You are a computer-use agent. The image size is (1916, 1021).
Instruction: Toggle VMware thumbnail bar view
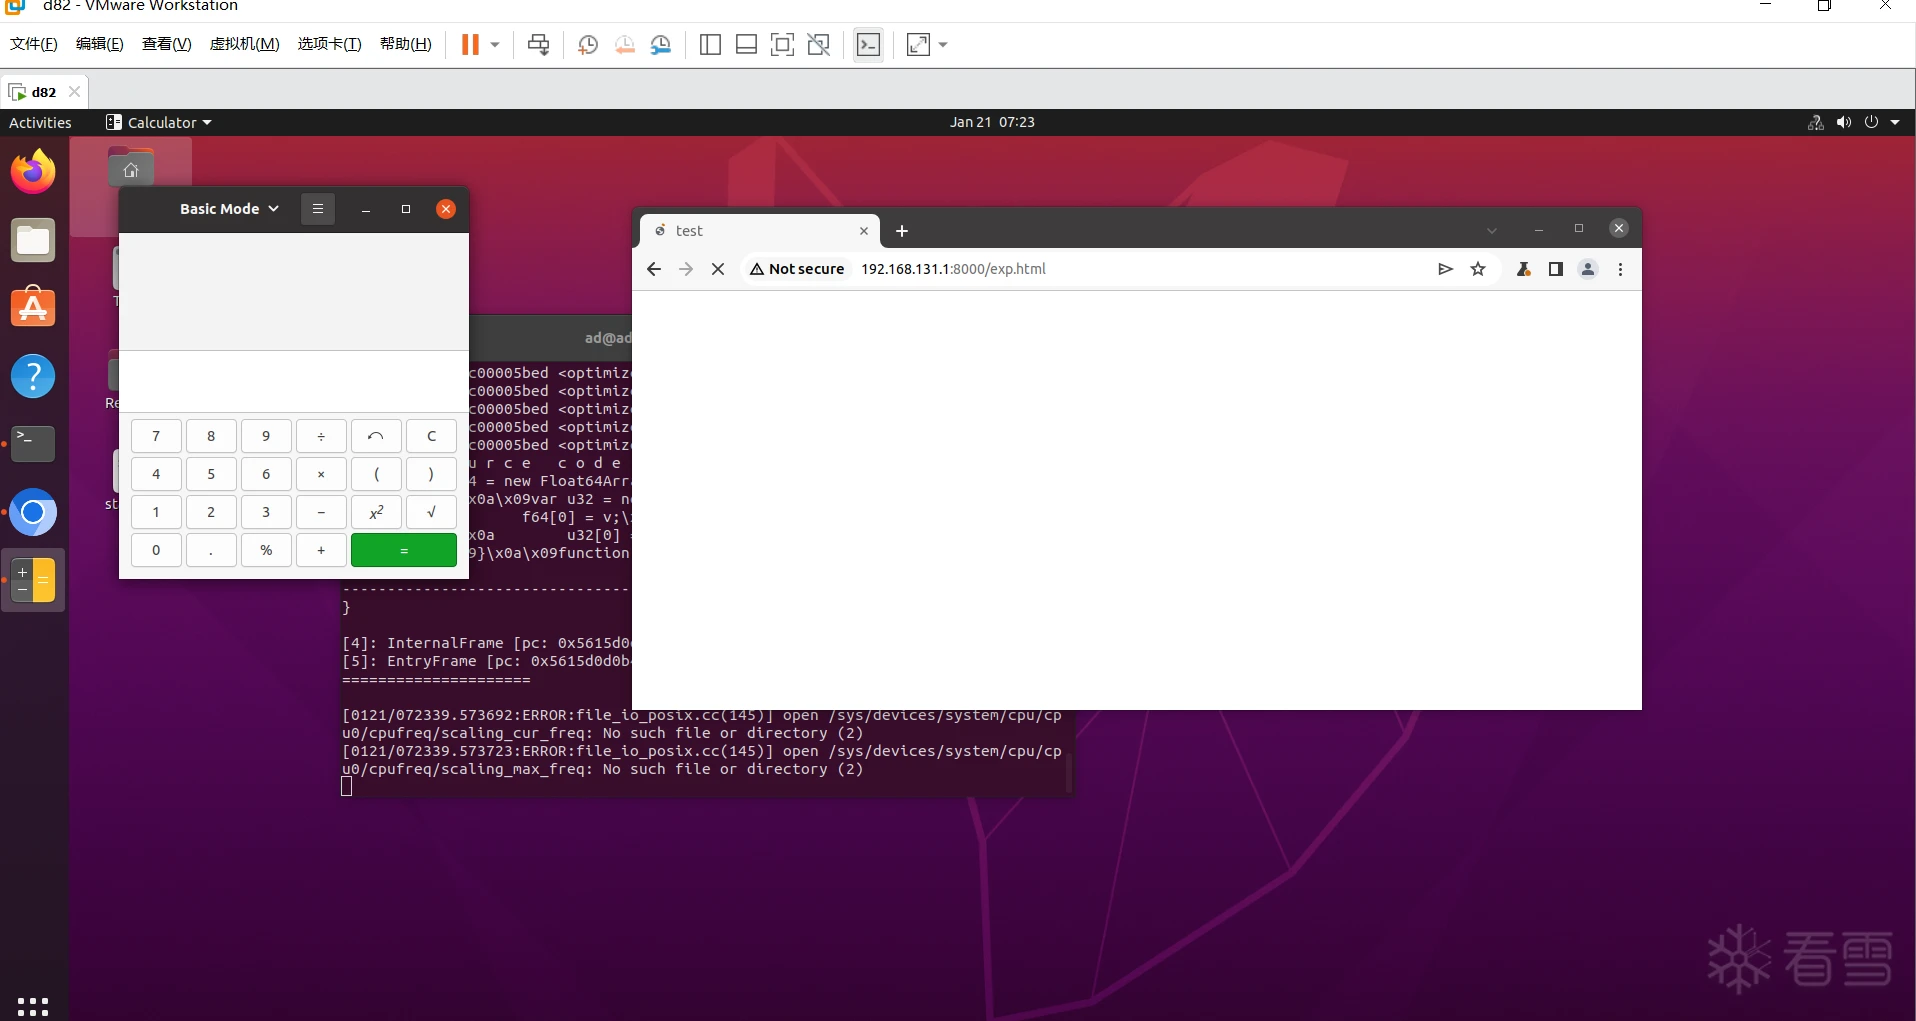746,44
